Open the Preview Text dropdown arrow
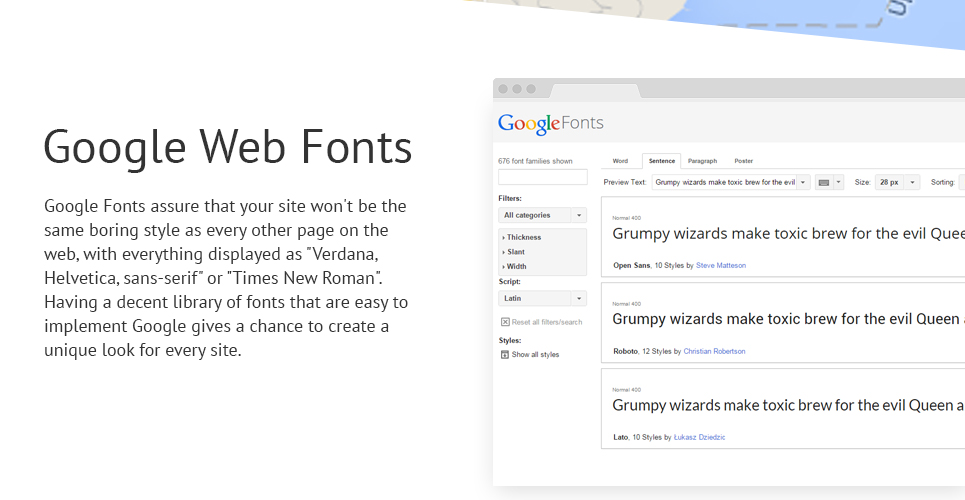 tap(803, 182)
